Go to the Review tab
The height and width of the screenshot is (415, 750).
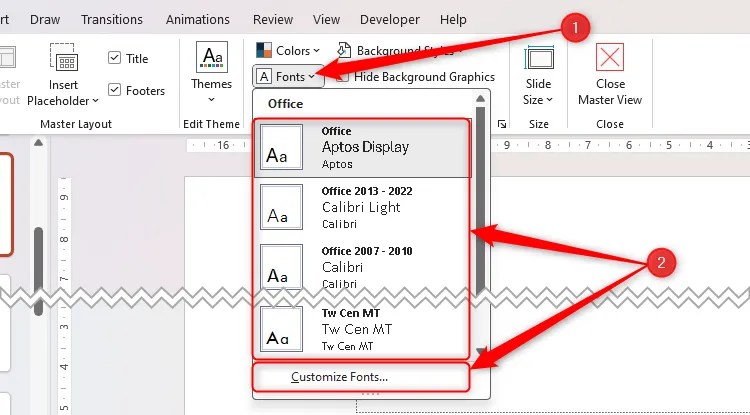(x=273, y=20)
